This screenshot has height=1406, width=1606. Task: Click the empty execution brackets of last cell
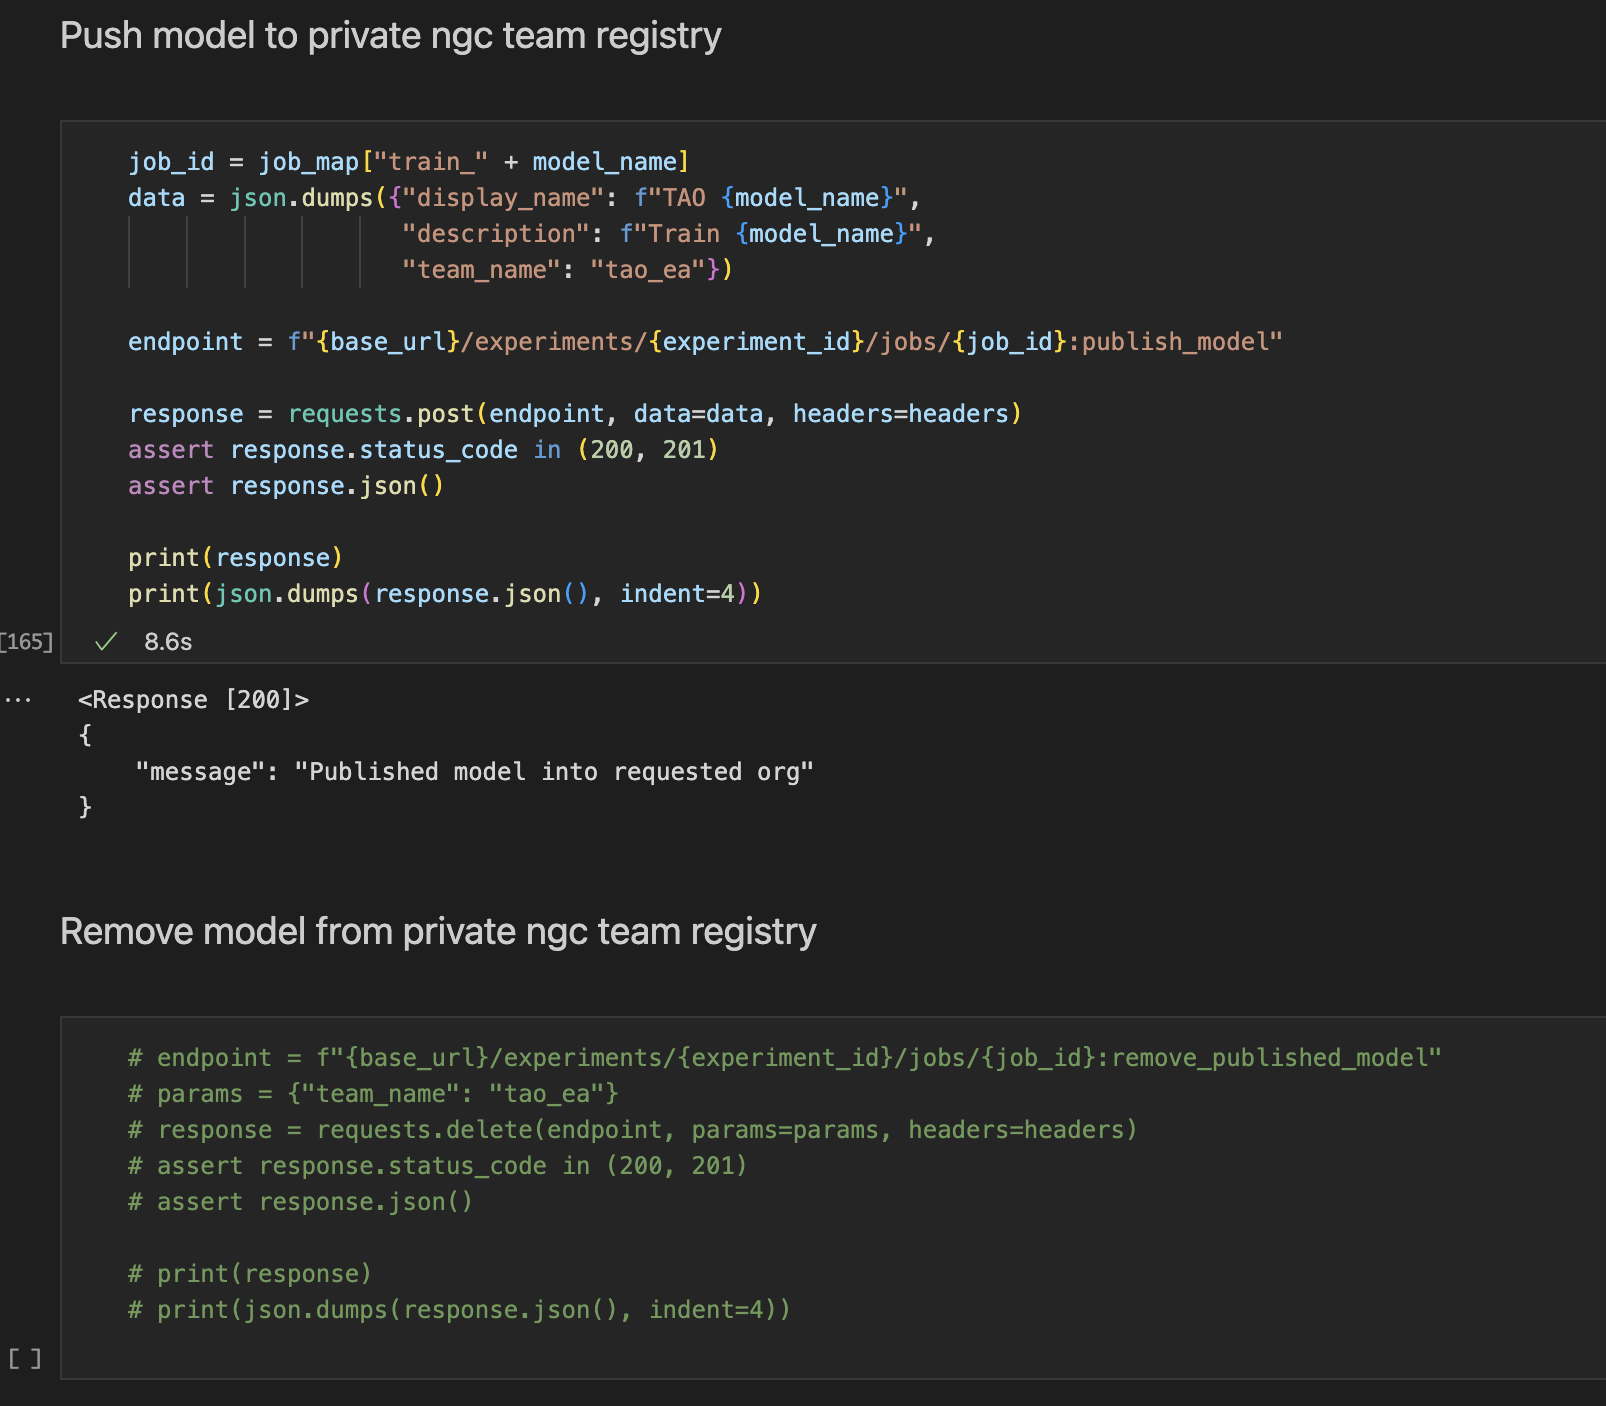click(x=25, y=1358)
